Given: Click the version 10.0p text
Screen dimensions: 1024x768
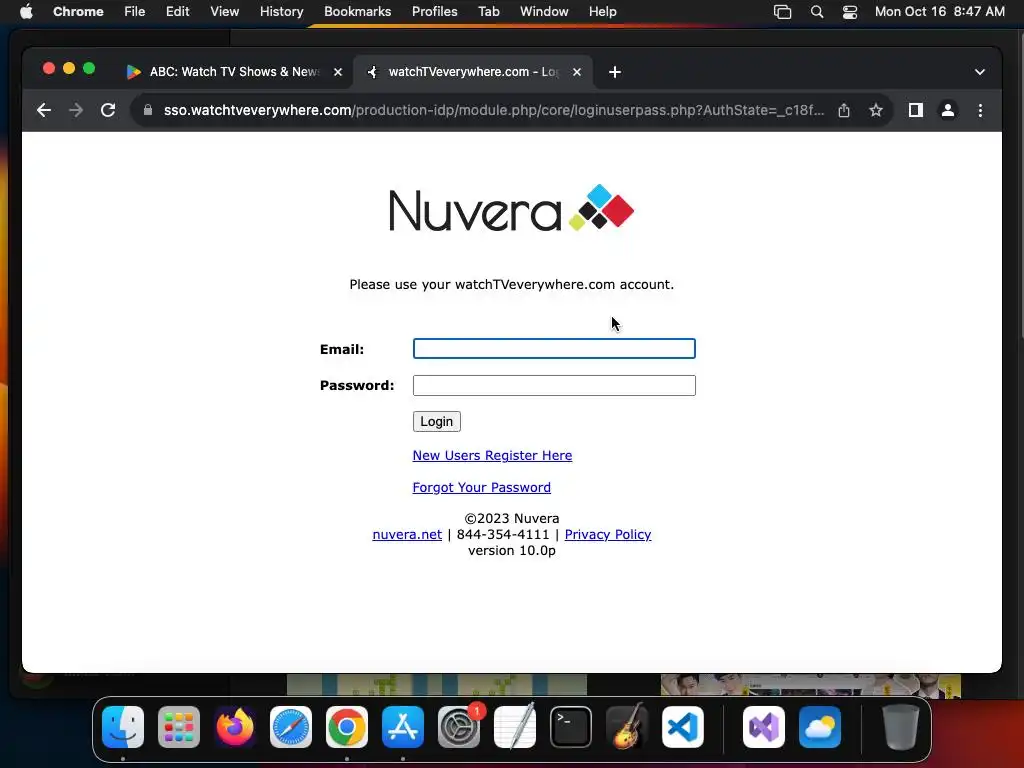Looking at the screenshot, I should [512, 551].
